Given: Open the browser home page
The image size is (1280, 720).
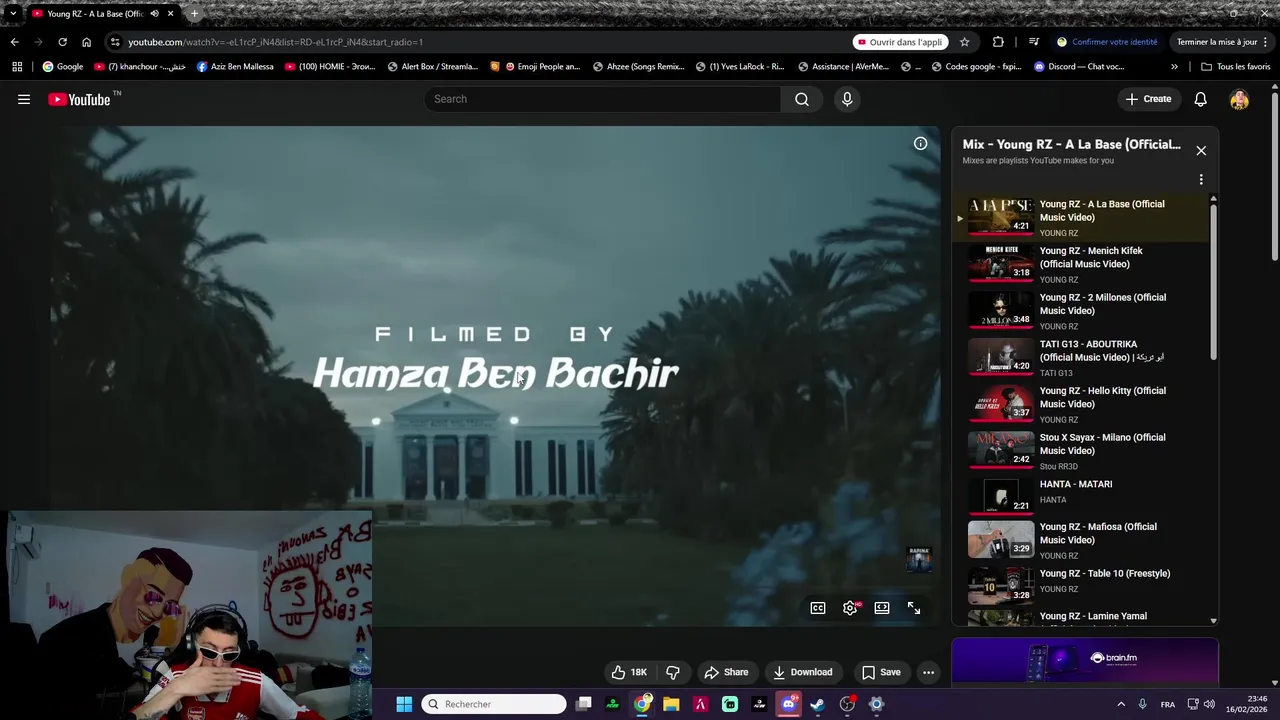Looking at the screenshot, I should pyautogui.click(x=86, y=42).
